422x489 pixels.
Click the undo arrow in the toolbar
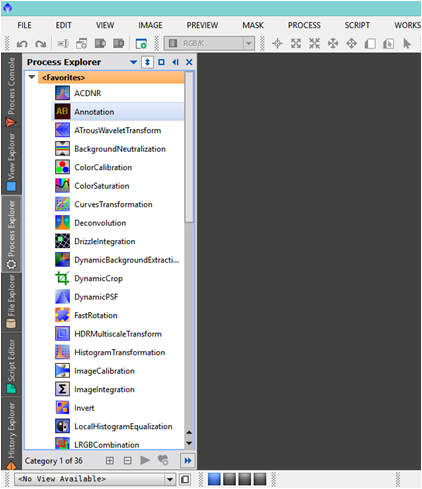pos(22,44)
